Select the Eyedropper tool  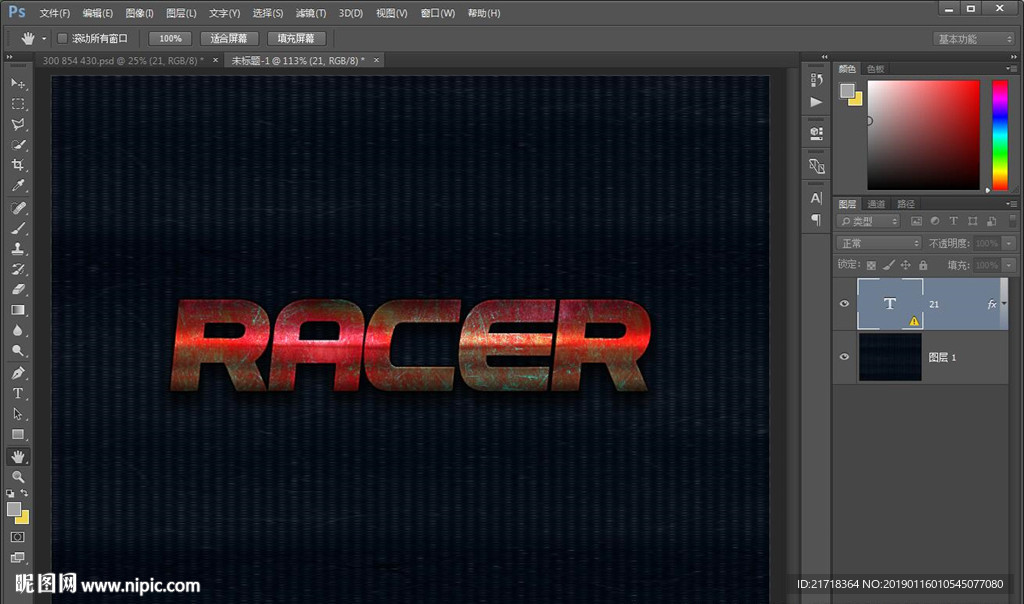[x=18, y=186]
